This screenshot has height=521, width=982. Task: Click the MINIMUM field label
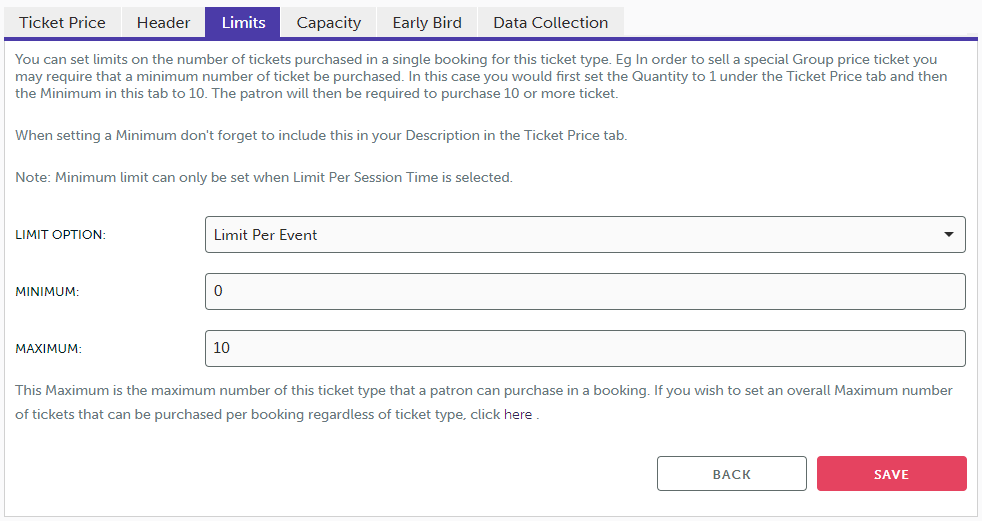(x=47, y=292)
